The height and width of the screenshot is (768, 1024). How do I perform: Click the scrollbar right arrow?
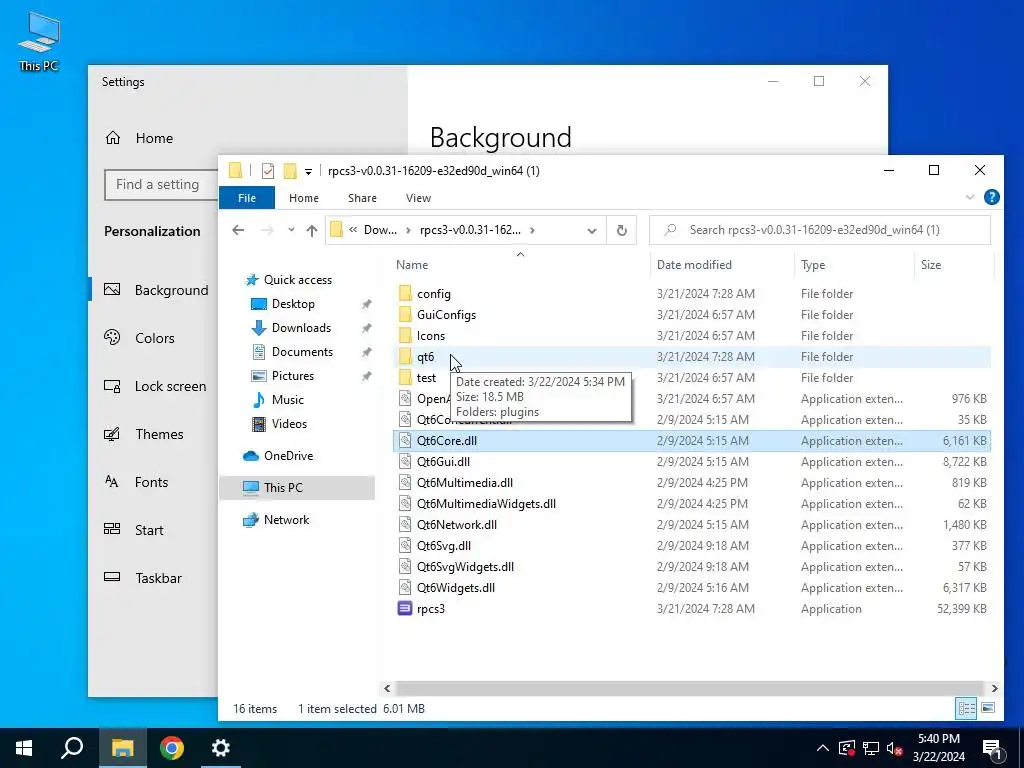[x=995, y=688]
